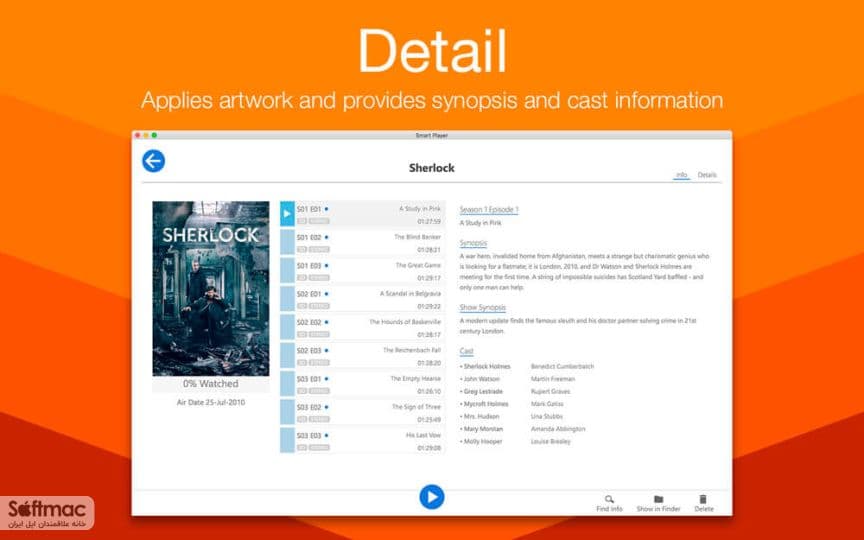The height and width of the screenshot is (540, 864).
Task: Select episode S03 E02 The Sign of Three
Action: tap(362, 413)
